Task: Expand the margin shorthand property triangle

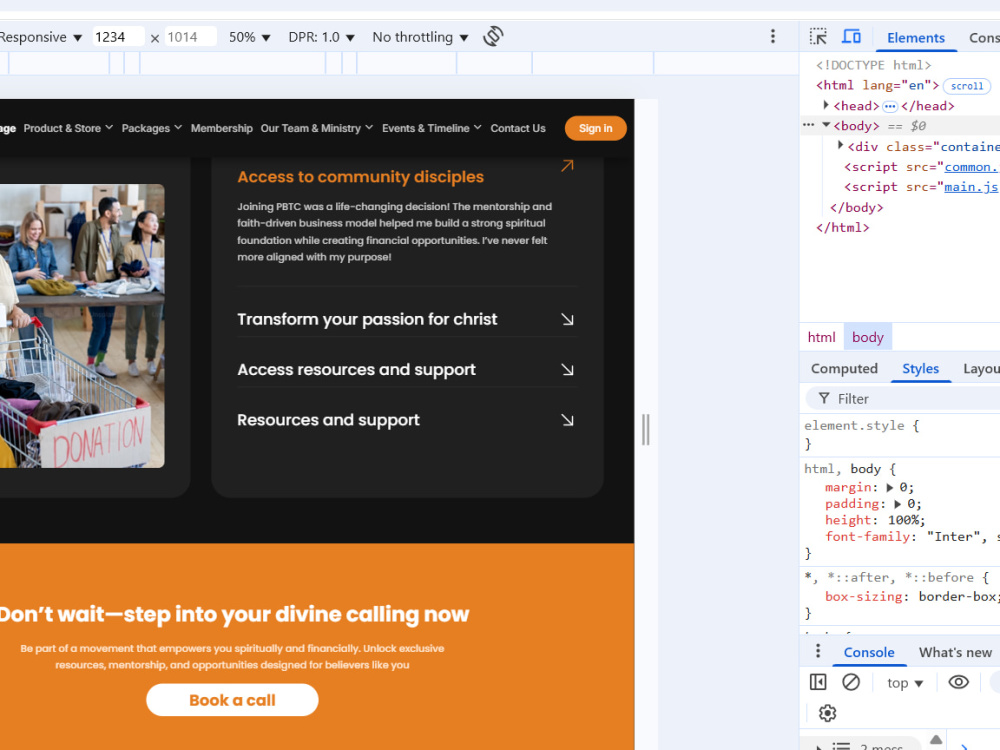Action: pos(890,488)
